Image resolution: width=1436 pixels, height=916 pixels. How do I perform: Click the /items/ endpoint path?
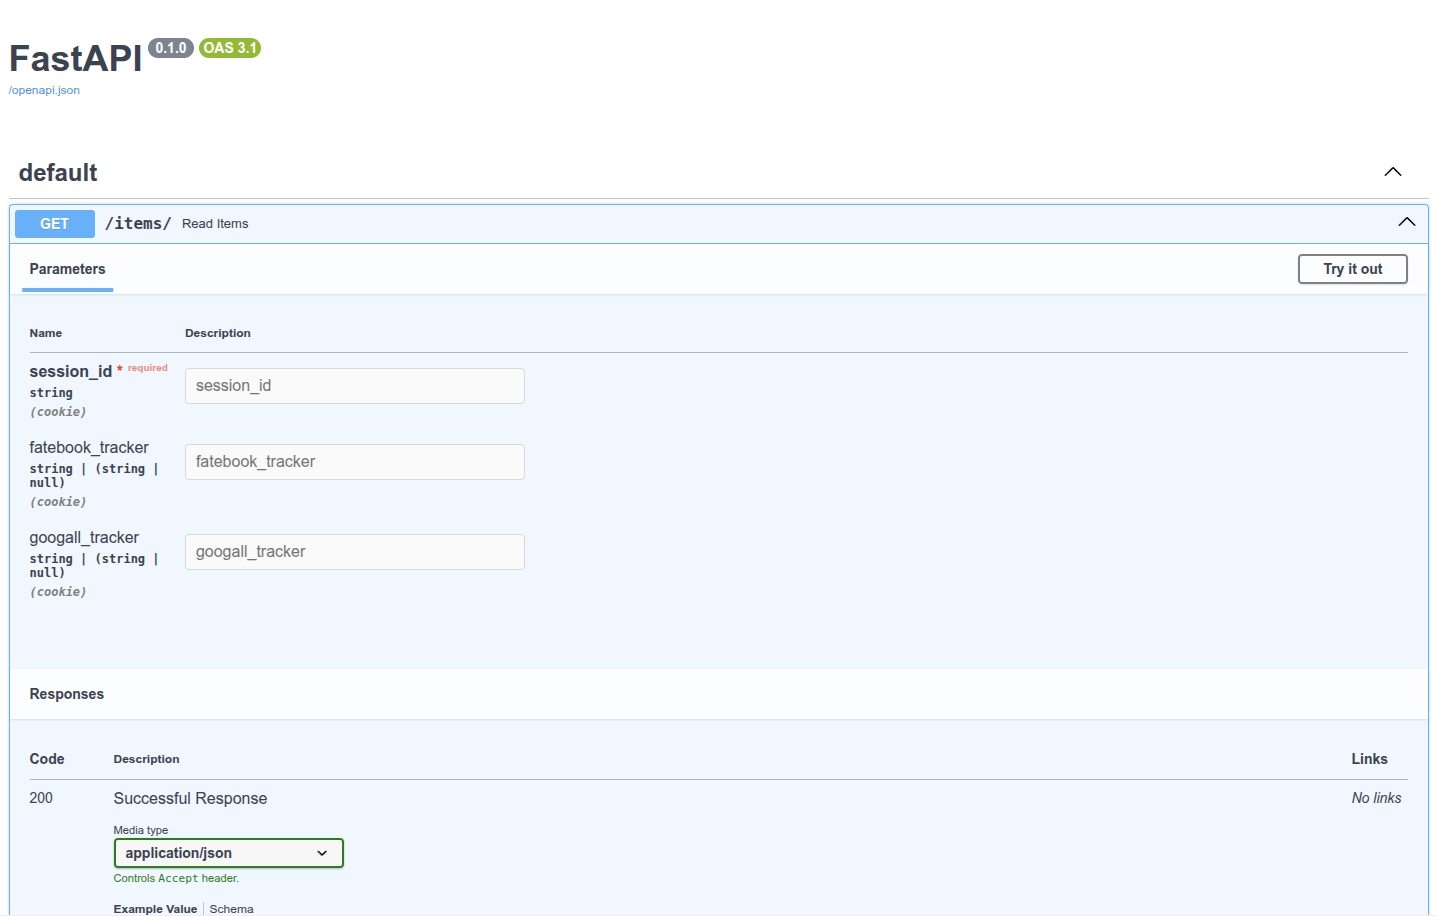tap(138, 224)
